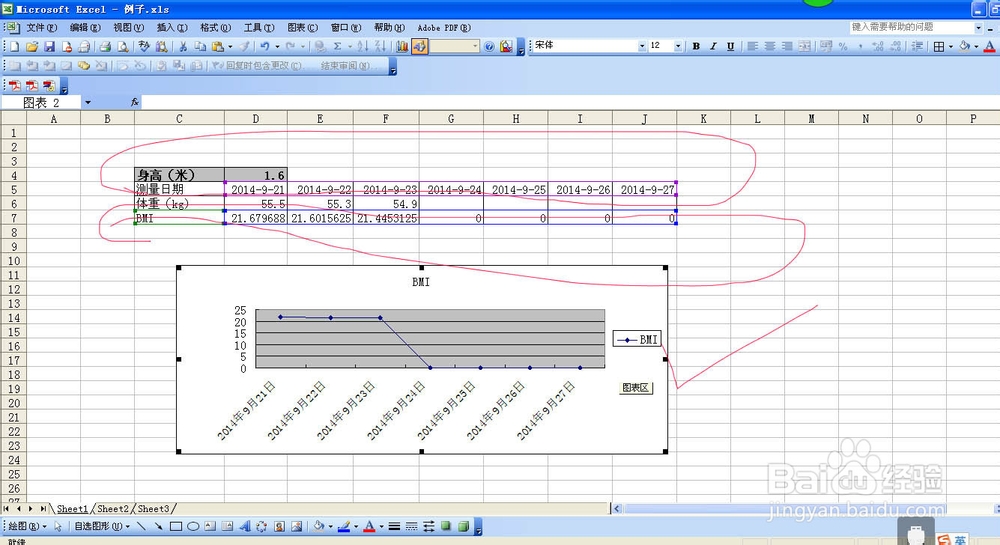Click row 7 header
Screen dimensions: 1000x545
click(x=13, y=218)
